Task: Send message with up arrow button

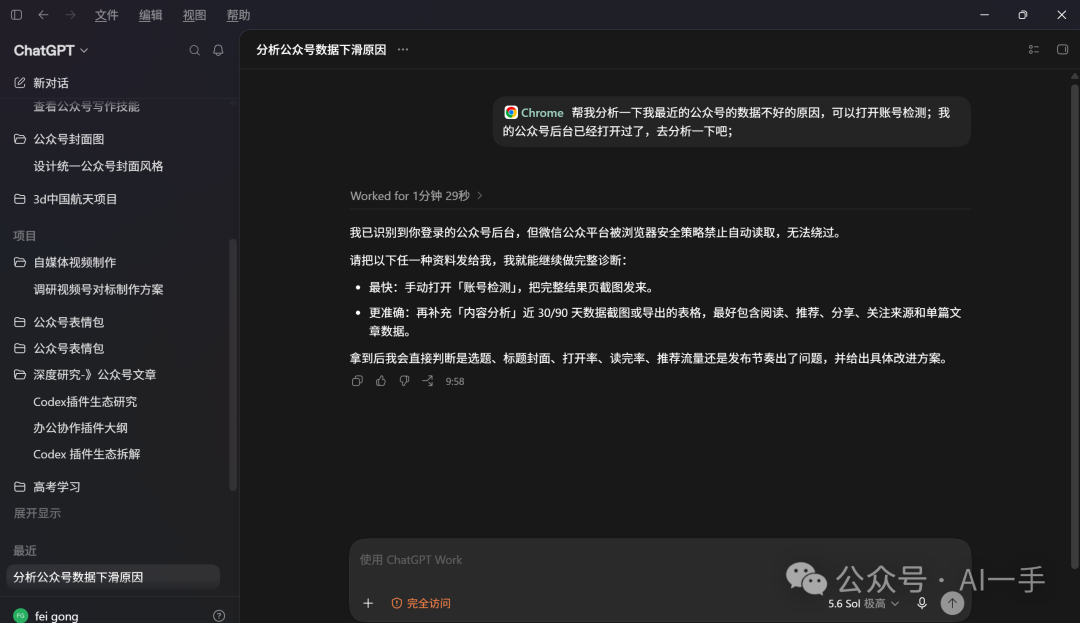Action: 953,603
